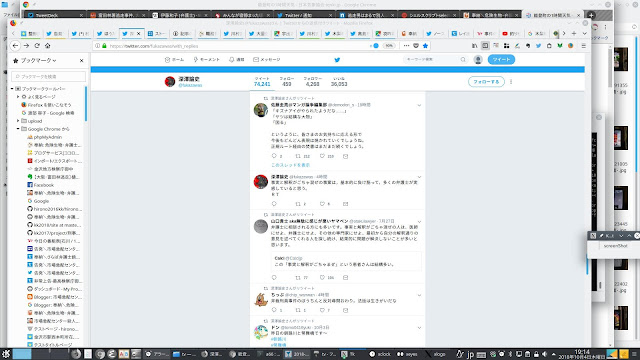Image resolution: width=640 pixels, height=360 pixels.
Task: Click このスレッドを表示 (show this thread) link
Action: coord(291,165)
